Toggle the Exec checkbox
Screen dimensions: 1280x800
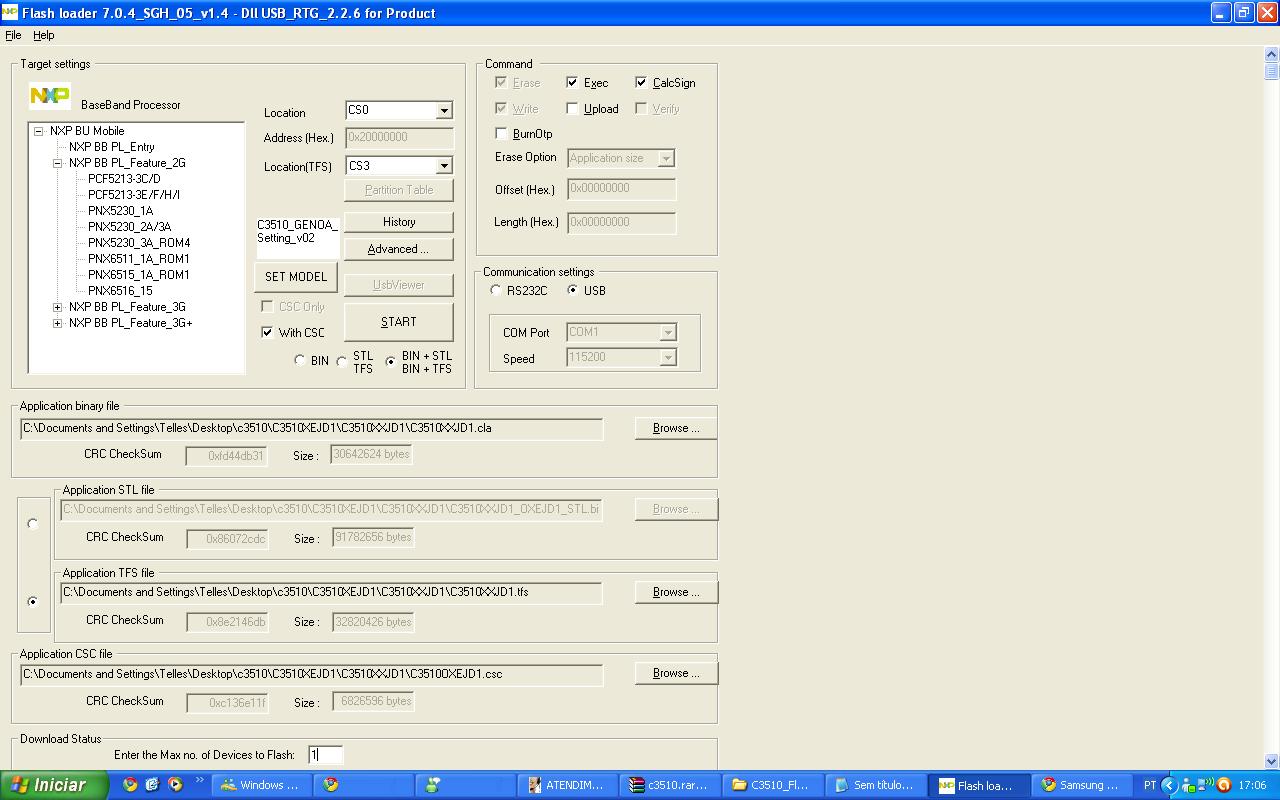571,83
